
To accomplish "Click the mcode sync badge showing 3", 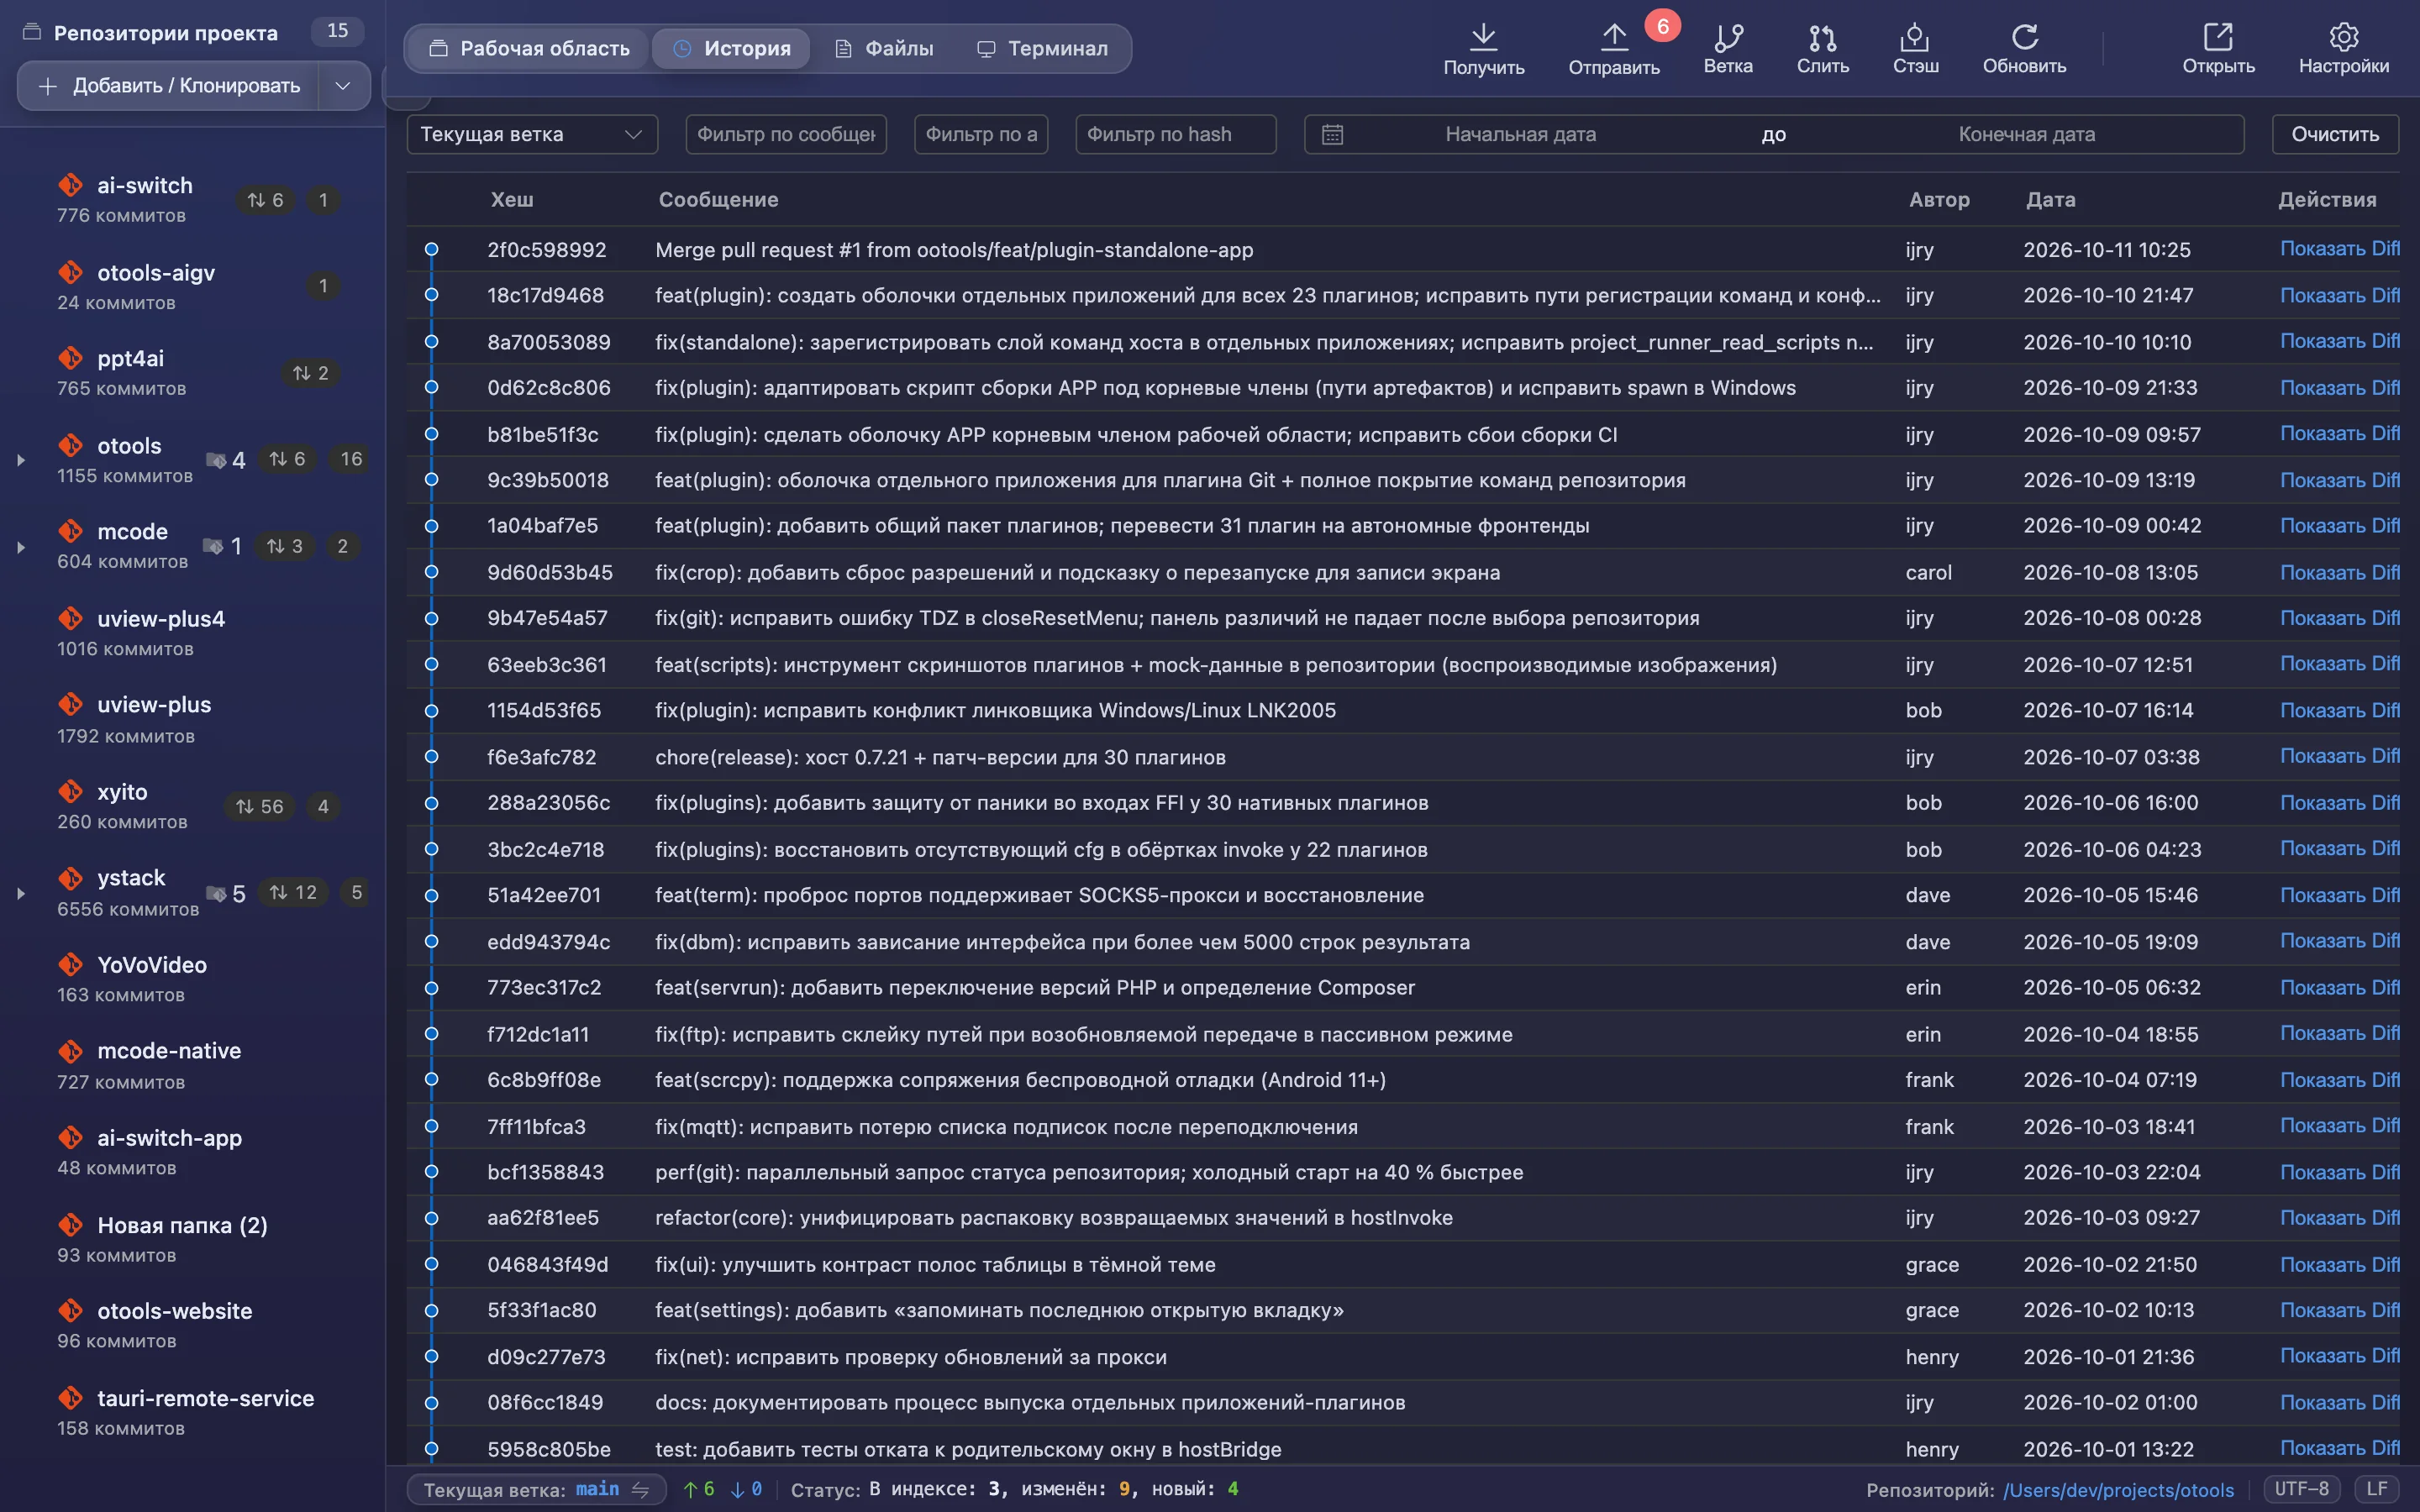I will 284,546.
